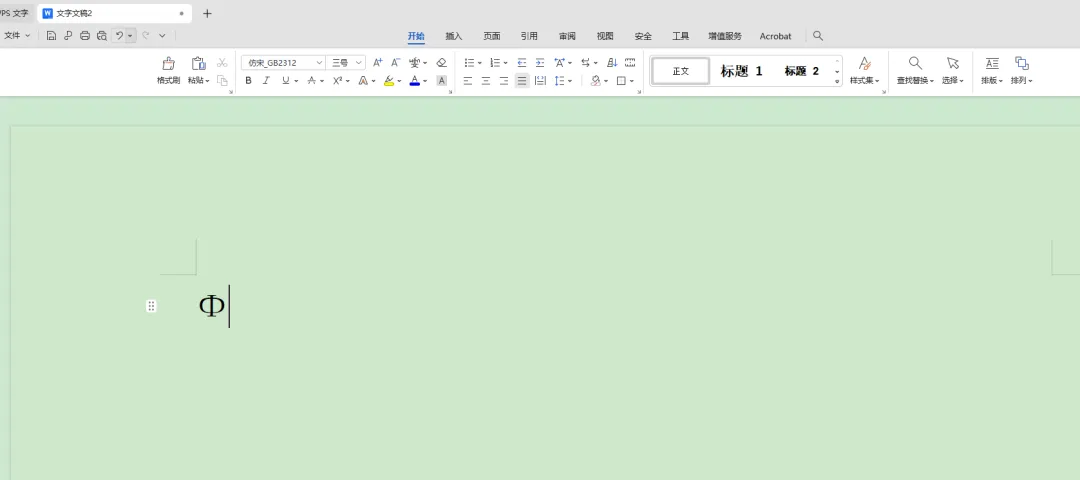Click the Save icon in quick access bar
This screenshot has width=1080, height=480.
click(x=51, y=36)
